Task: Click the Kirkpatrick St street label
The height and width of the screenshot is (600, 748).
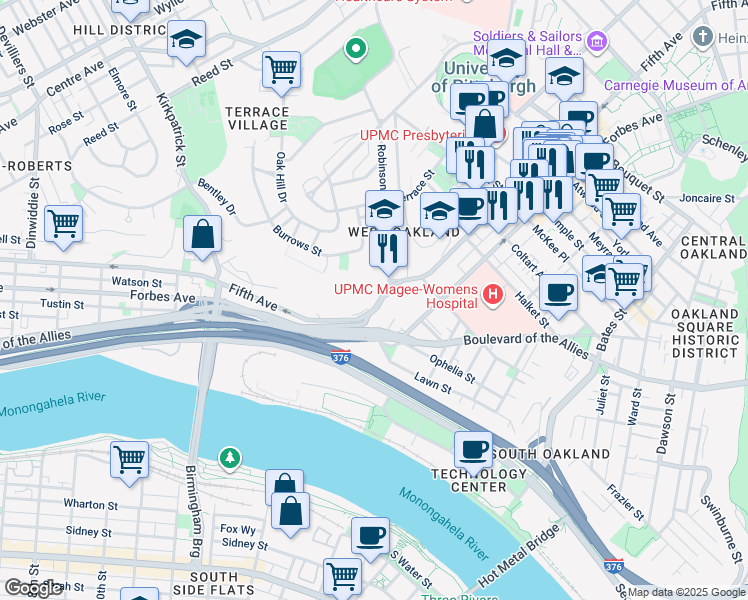Action: [171, 130]
